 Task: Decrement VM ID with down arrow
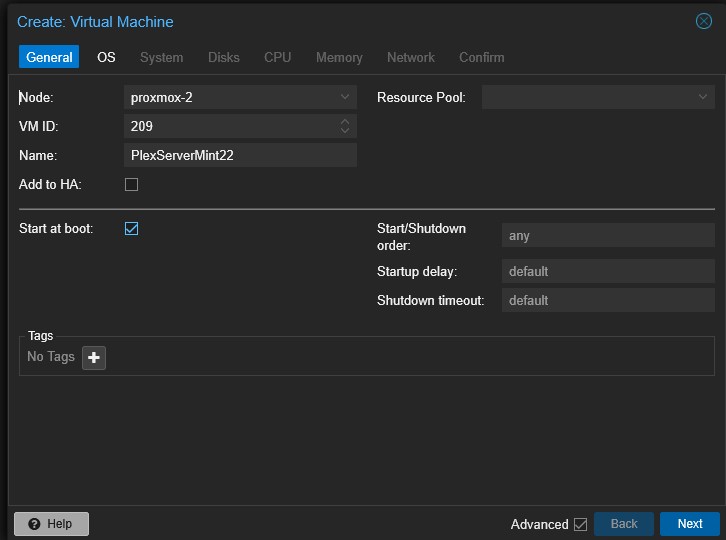point(344,131)
